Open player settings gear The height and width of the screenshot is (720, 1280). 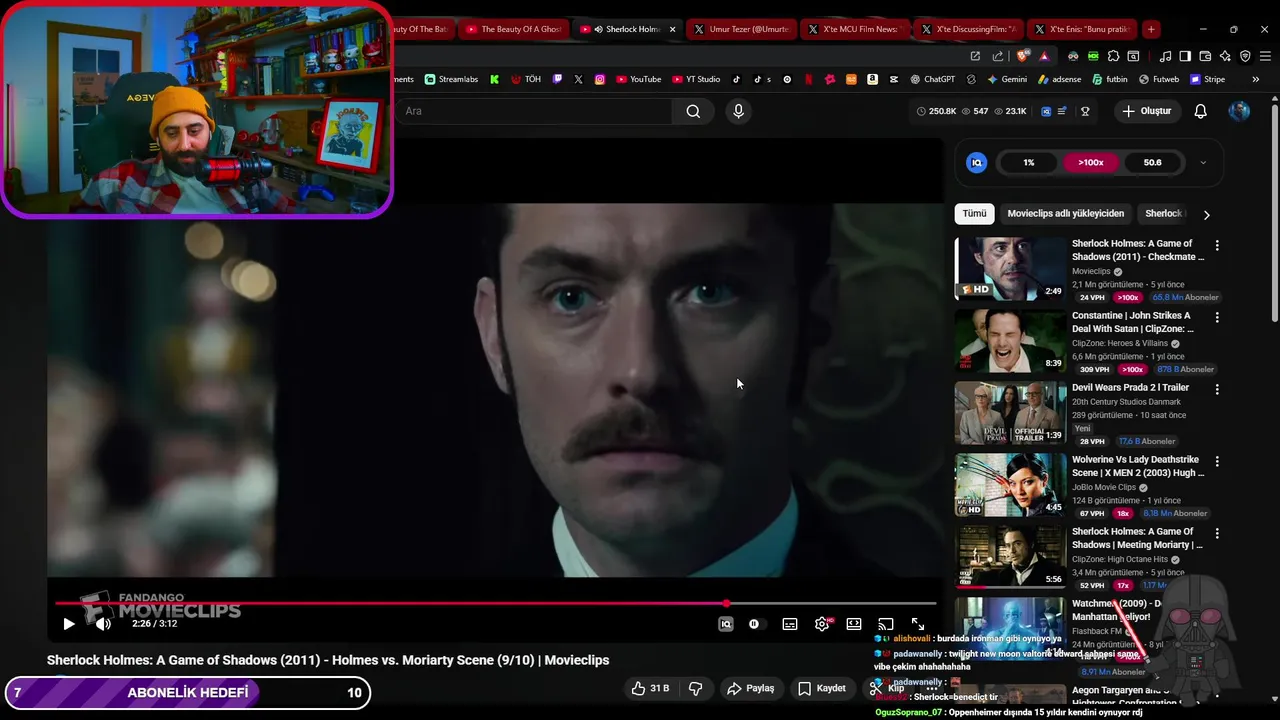click(822, 624)
